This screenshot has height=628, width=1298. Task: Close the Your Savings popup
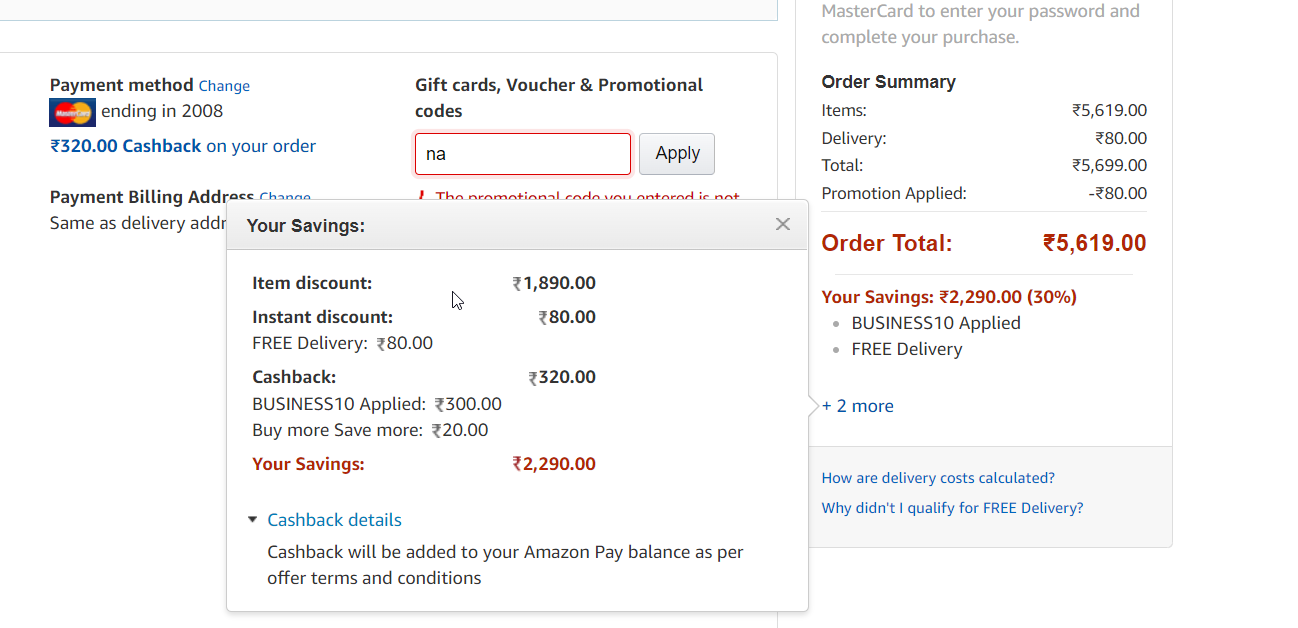783,225
